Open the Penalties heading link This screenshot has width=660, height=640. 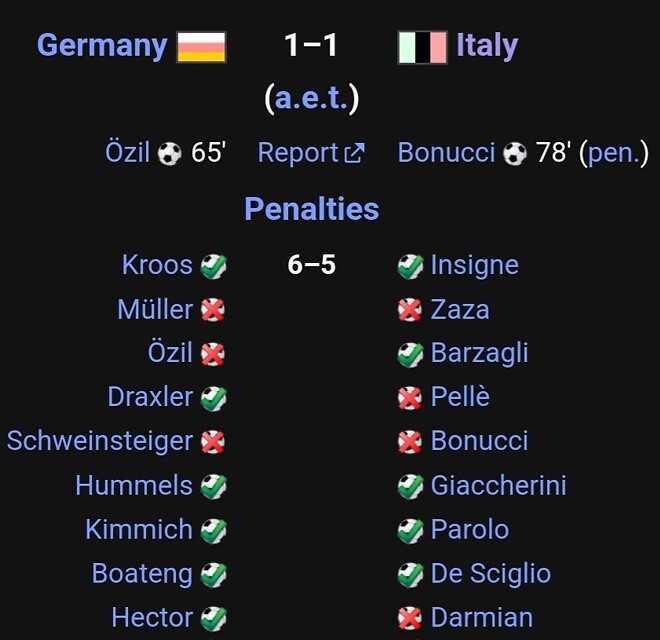click(312, 209)
